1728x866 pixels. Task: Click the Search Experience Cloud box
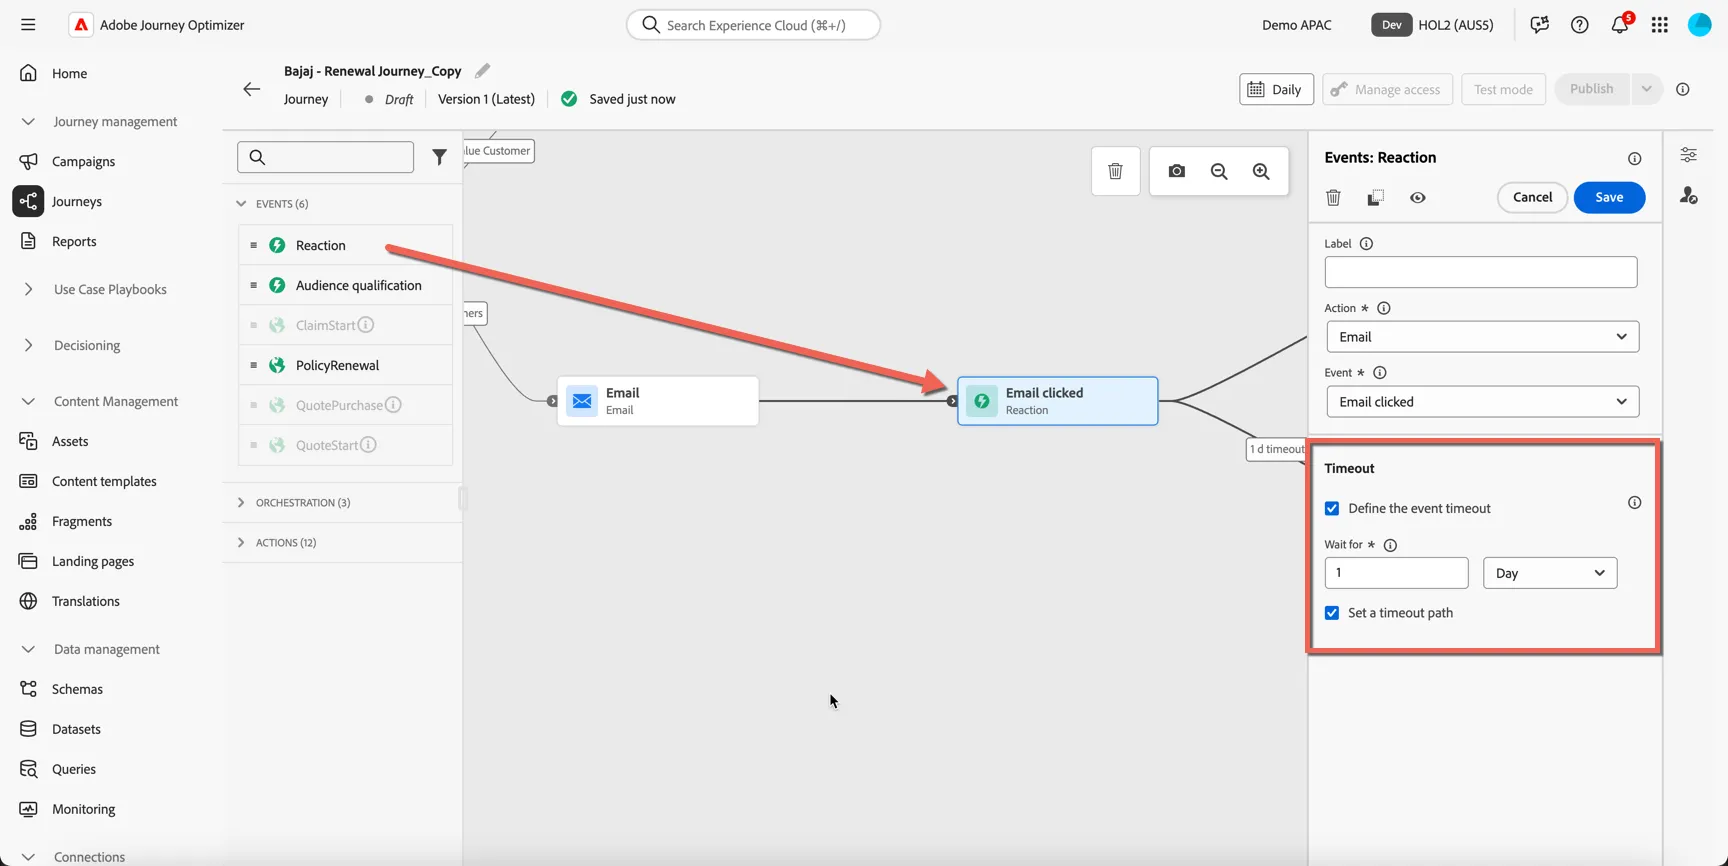pos(753,25)
